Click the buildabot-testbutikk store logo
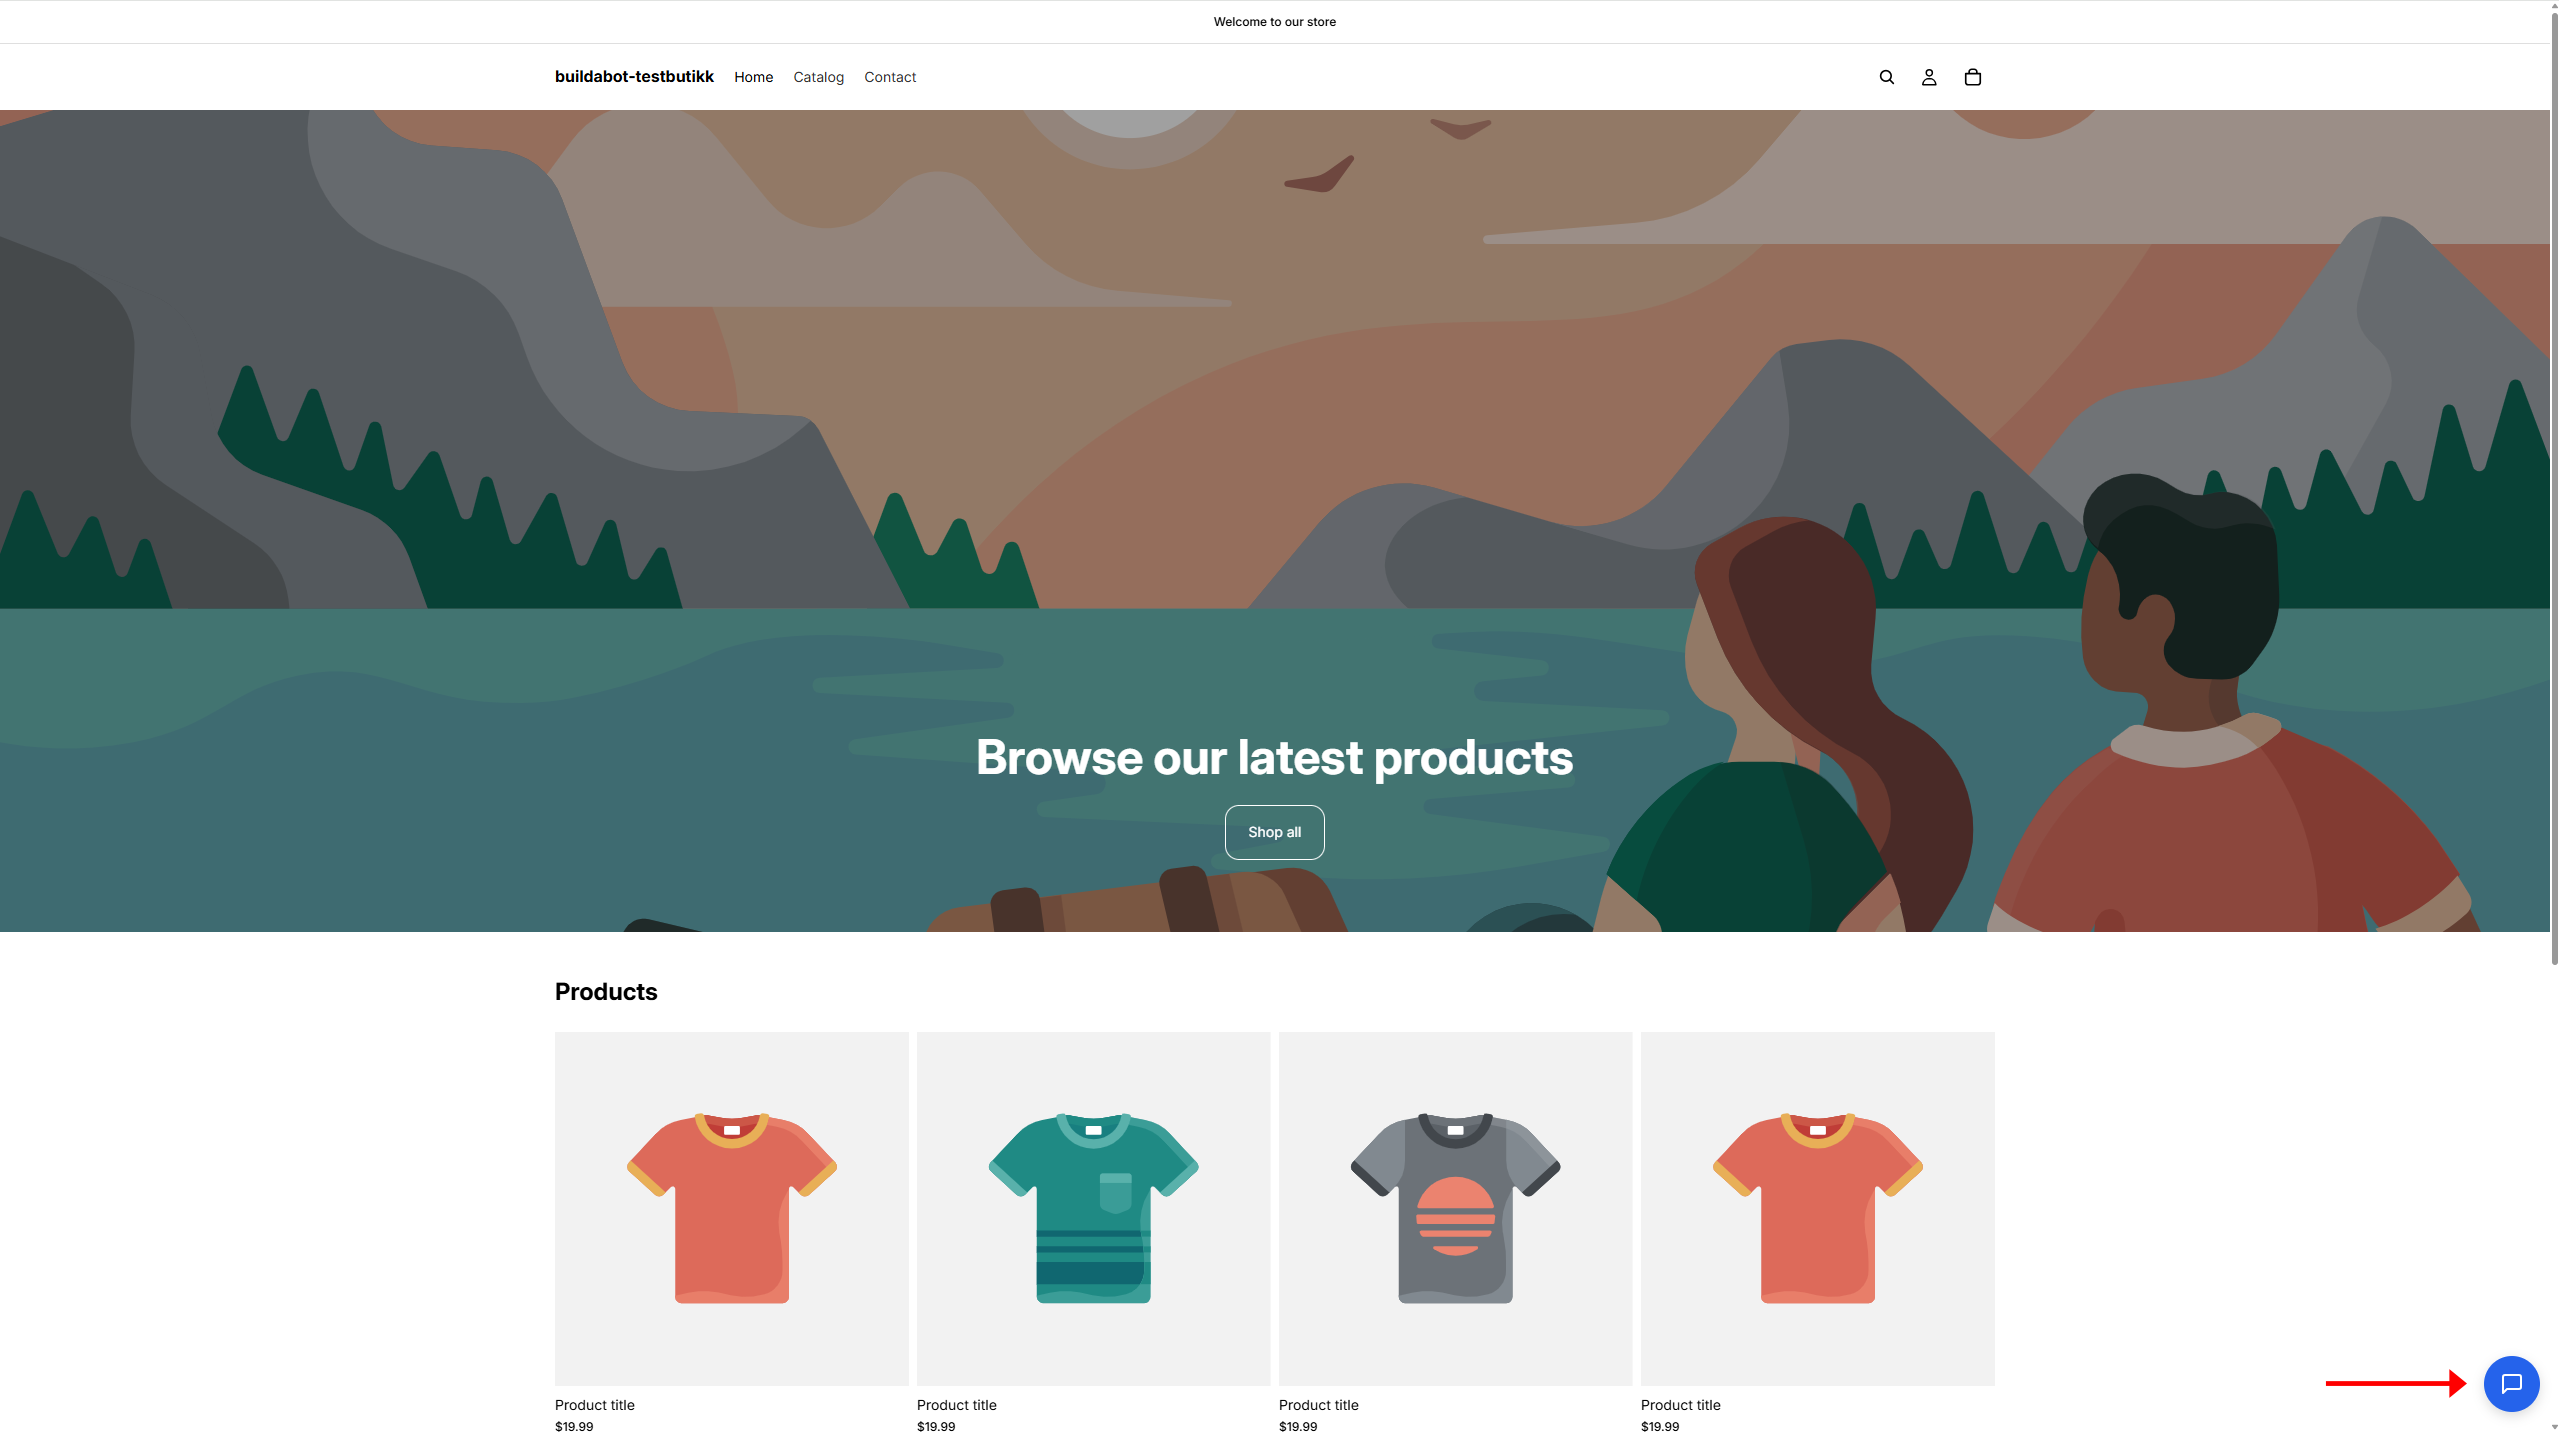Viewport: 2559px width, 1432px height. pos(634,77)
